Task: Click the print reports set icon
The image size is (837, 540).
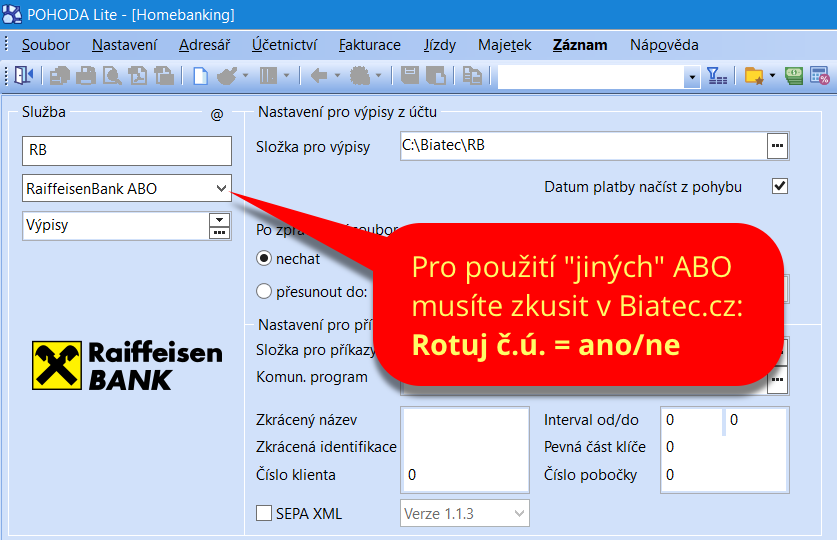Action: [59, 76]
